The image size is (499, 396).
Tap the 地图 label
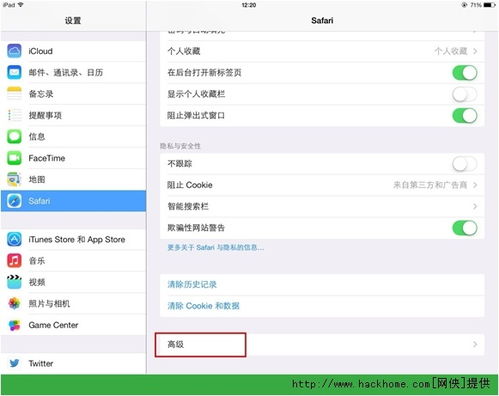tap(37, 179)
